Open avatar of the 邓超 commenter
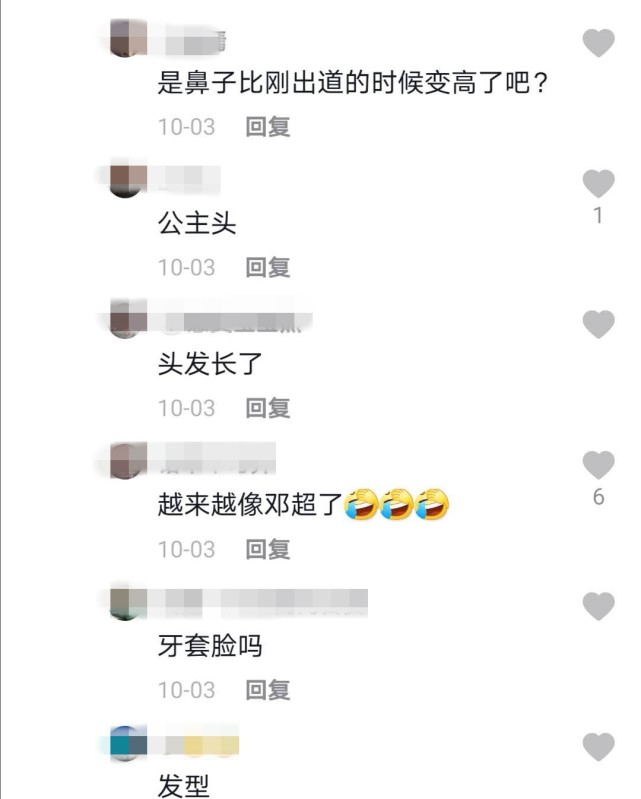The width and height of the screenshot is (641, 799). point(128,461)
